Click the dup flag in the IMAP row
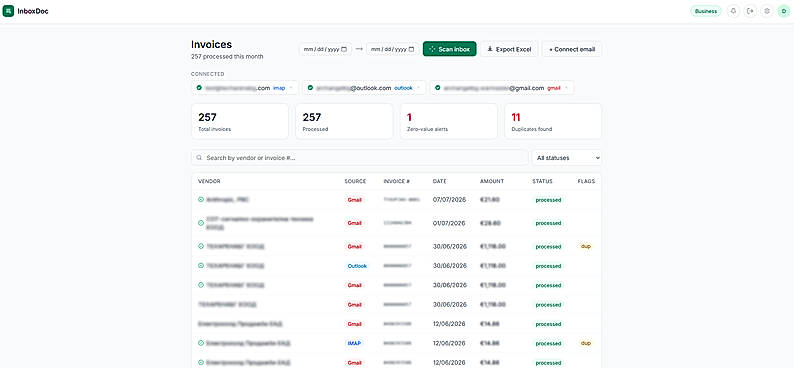 point(586,343)
